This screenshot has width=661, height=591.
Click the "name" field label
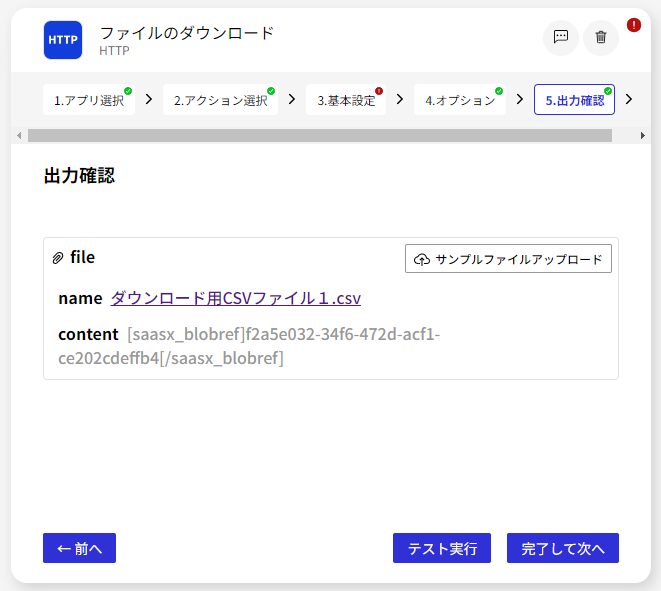tap(80, 298)
